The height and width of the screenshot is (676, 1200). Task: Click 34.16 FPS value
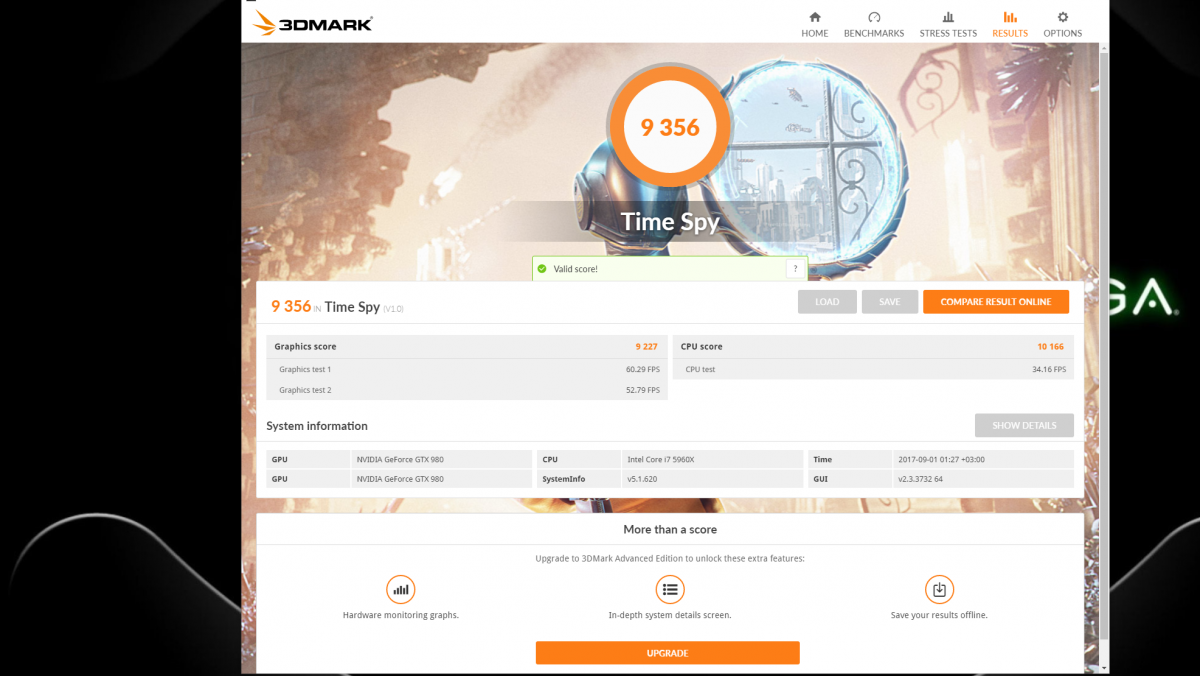[x=1048, y=370]
